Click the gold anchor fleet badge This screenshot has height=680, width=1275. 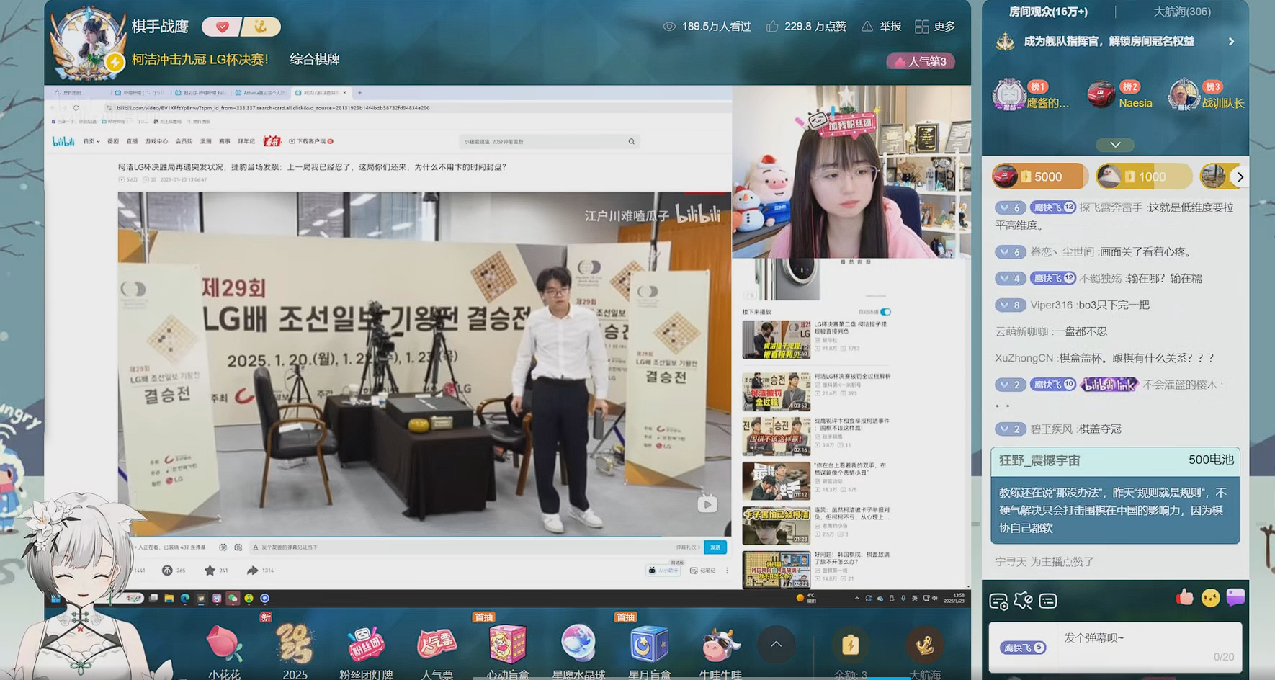[261, 27]
